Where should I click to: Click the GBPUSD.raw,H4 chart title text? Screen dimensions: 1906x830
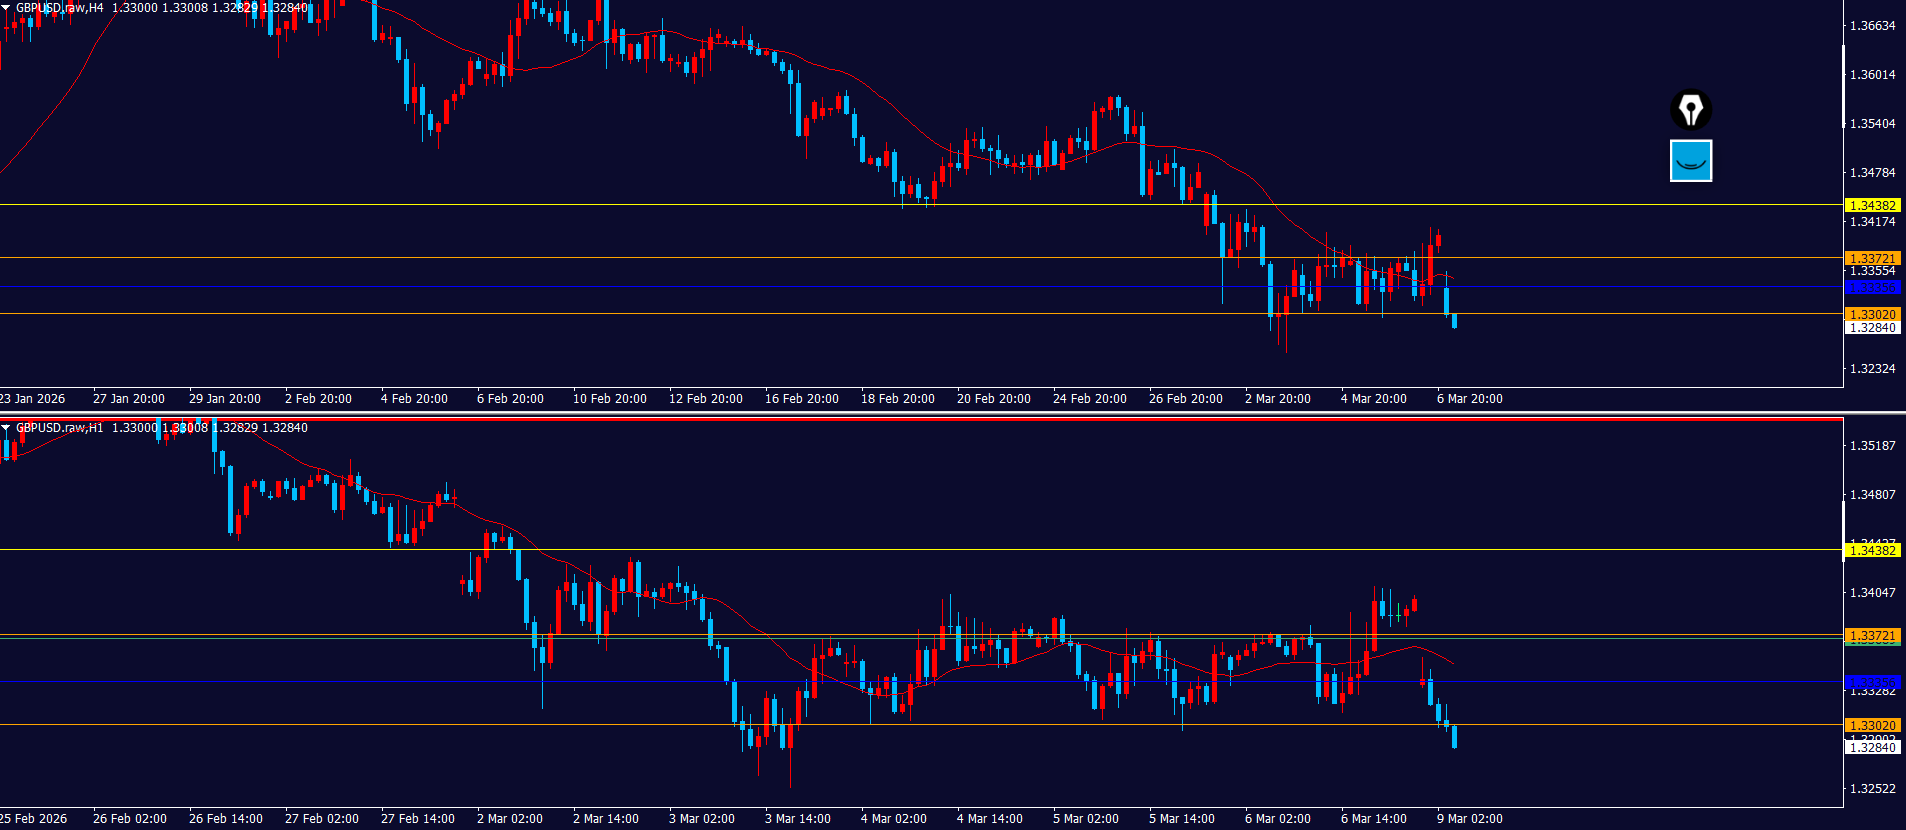click(59, 8)
